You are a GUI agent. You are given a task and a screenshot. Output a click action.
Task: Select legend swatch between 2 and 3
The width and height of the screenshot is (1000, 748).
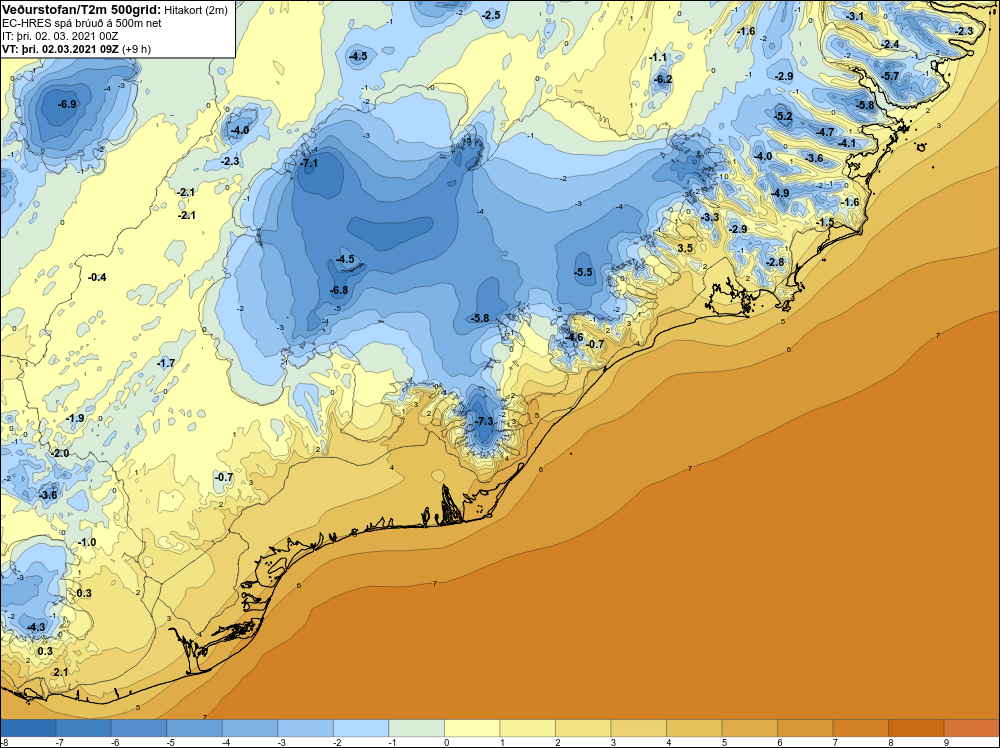(x=583, y=728)
